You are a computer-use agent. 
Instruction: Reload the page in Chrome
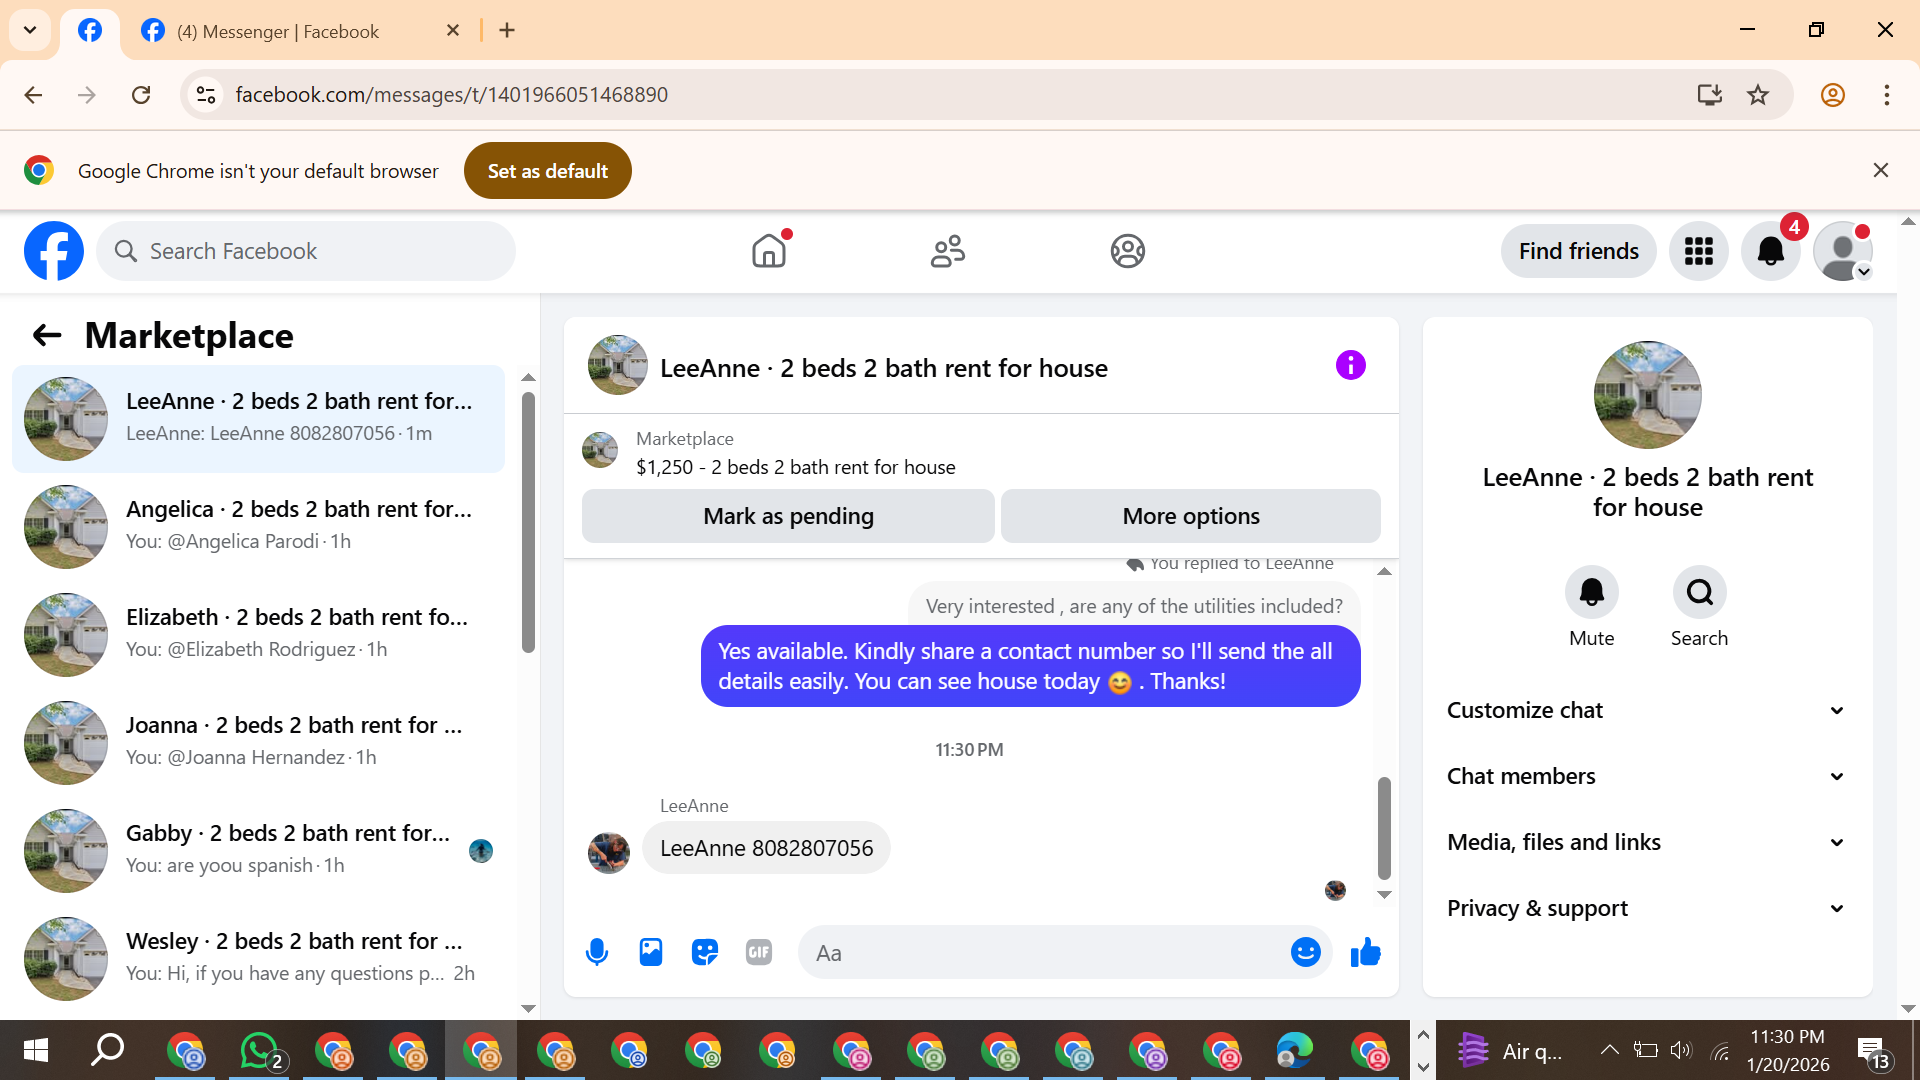[x=141, y=95]
